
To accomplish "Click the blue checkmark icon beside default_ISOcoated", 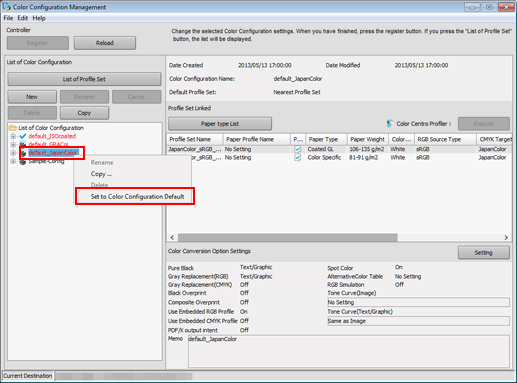I will pos(23,136).
